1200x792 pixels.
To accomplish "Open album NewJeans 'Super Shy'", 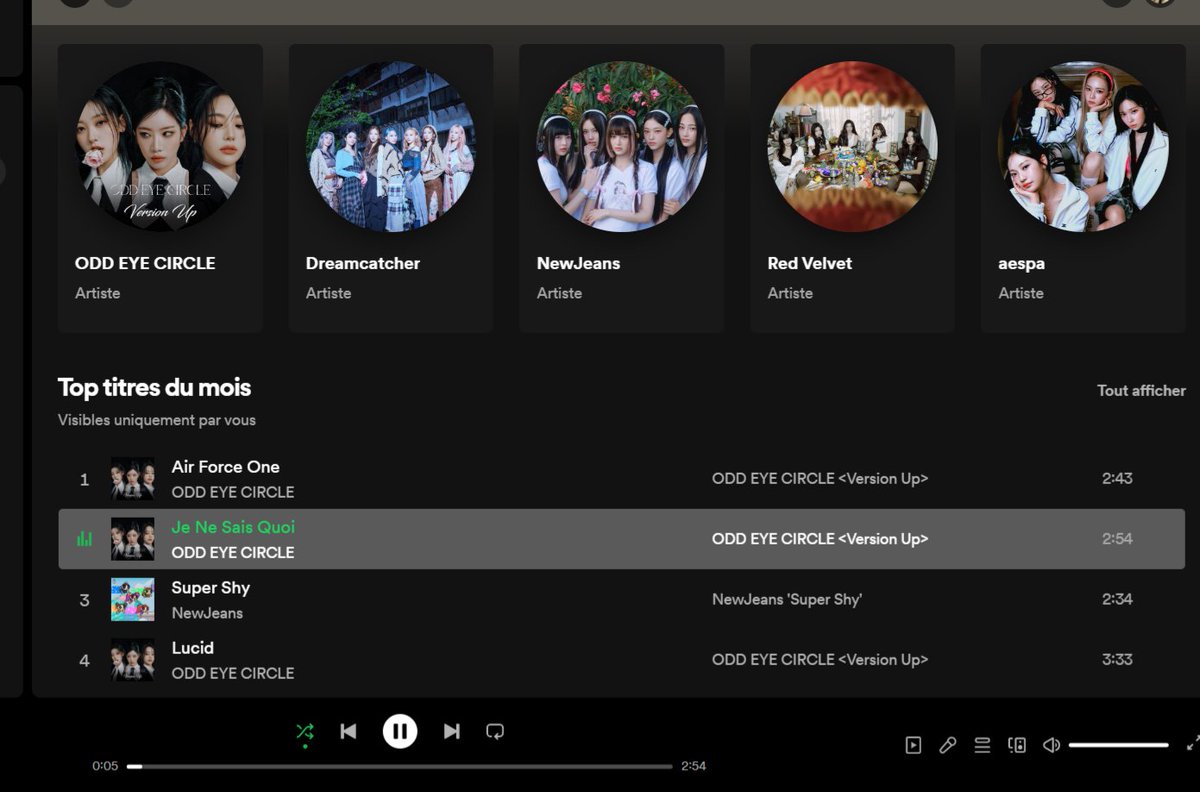I will [787, 599].
